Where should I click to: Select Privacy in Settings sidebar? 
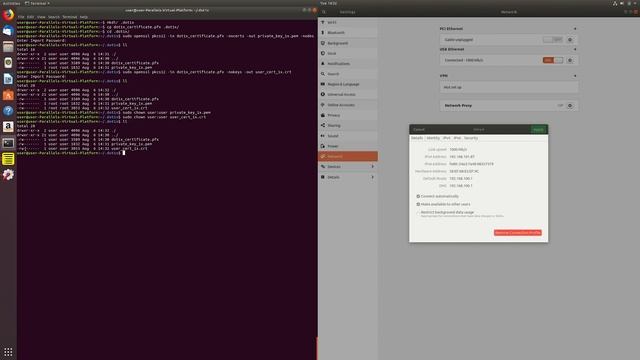coord(348,115)
